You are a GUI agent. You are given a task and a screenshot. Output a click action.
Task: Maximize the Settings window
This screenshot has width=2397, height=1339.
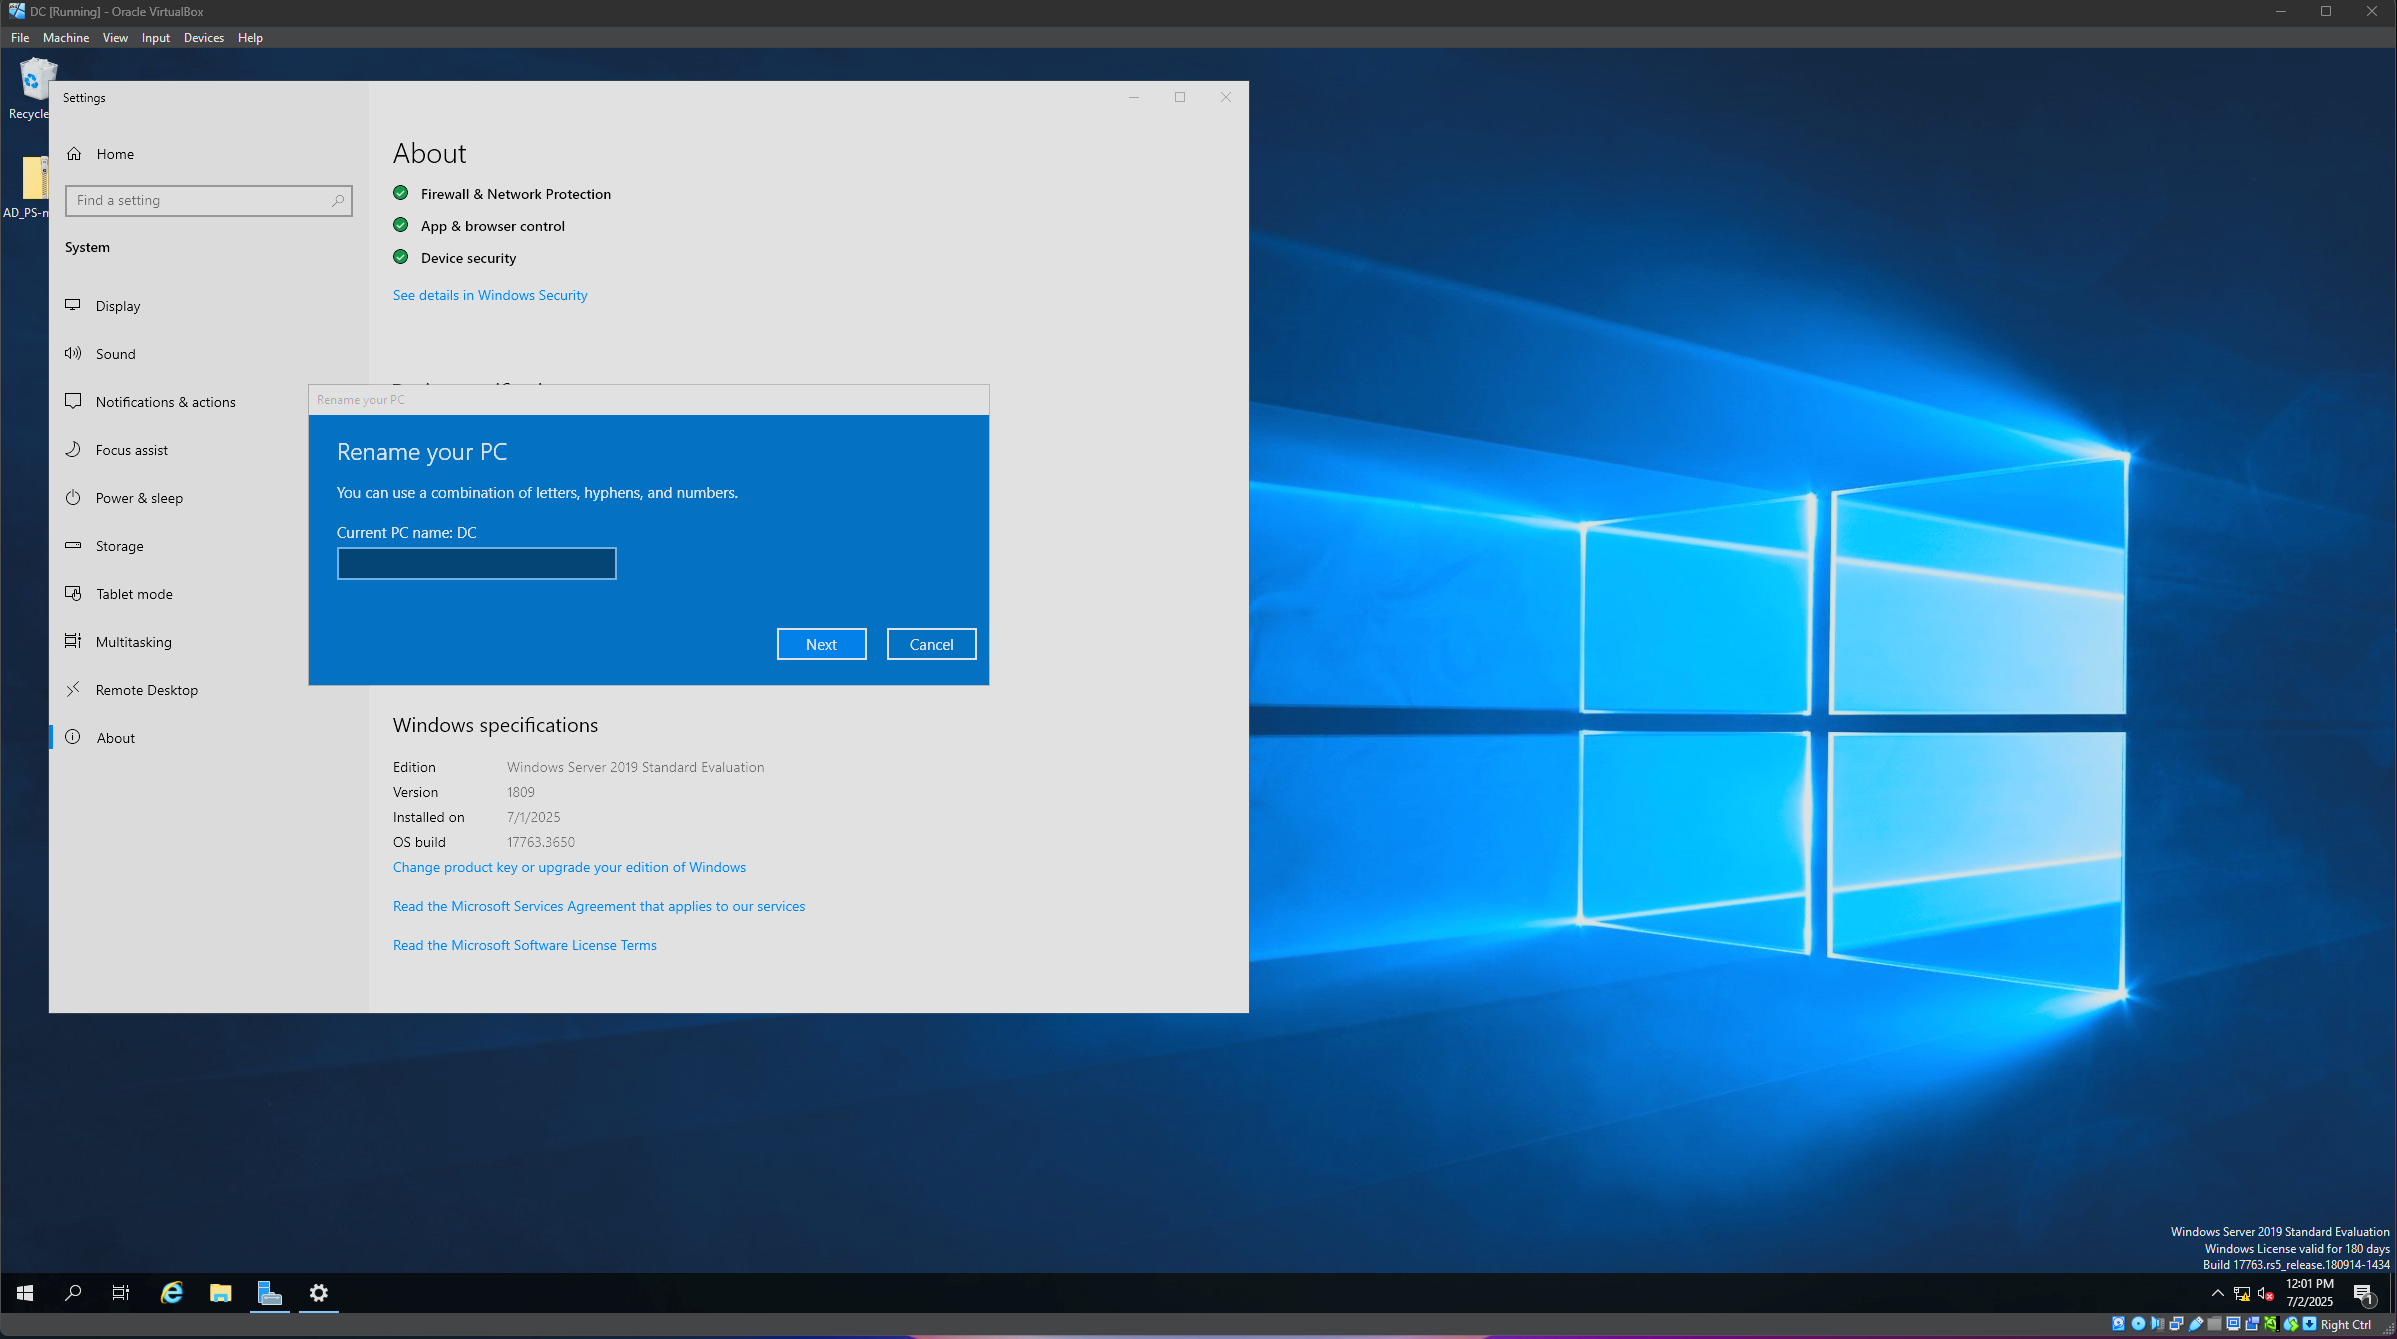(1180, 97)
